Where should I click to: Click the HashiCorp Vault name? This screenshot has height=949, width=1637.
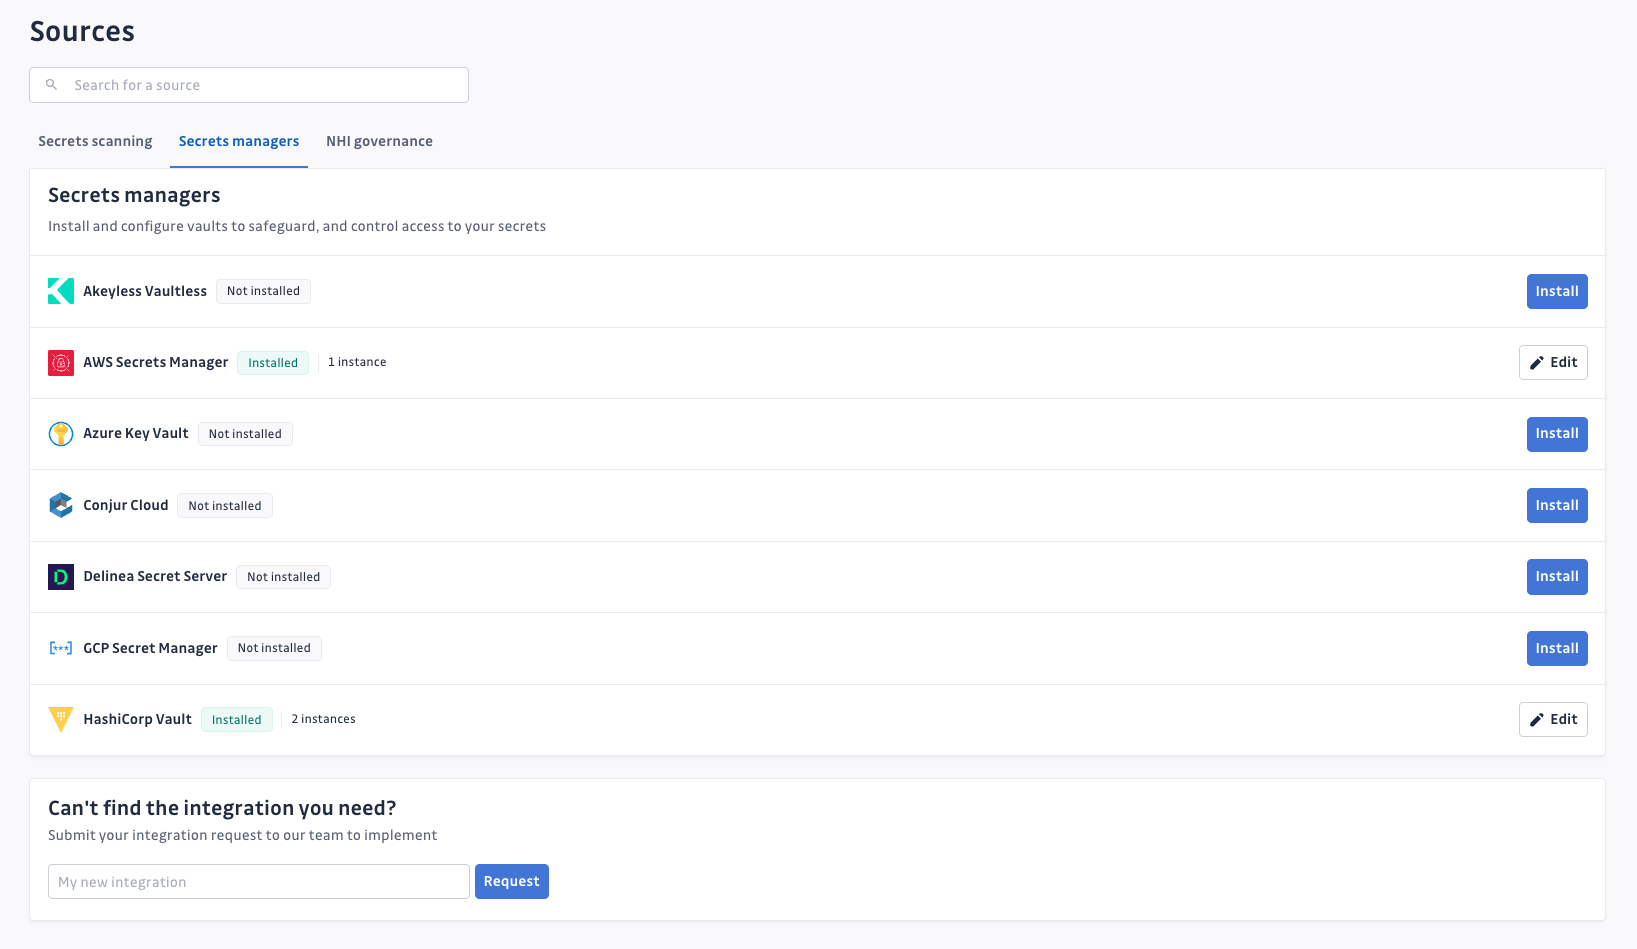(138, 719)
